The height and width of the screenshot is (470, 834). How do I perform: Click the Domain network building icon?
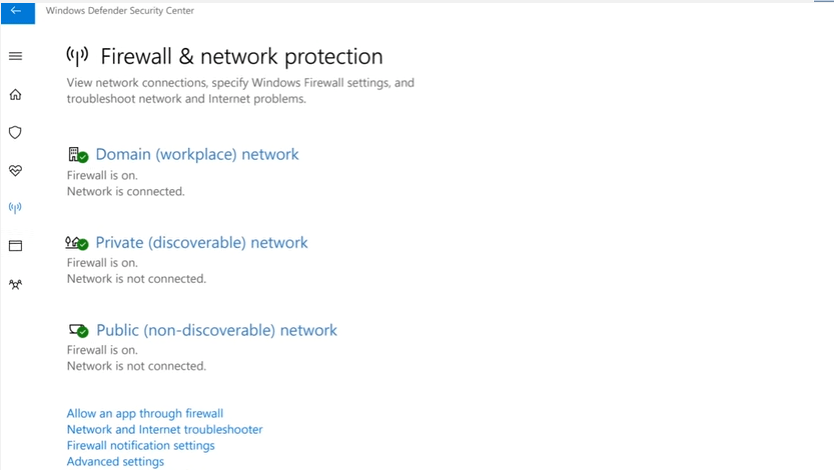pyautogui.click(x=77, y=155)
